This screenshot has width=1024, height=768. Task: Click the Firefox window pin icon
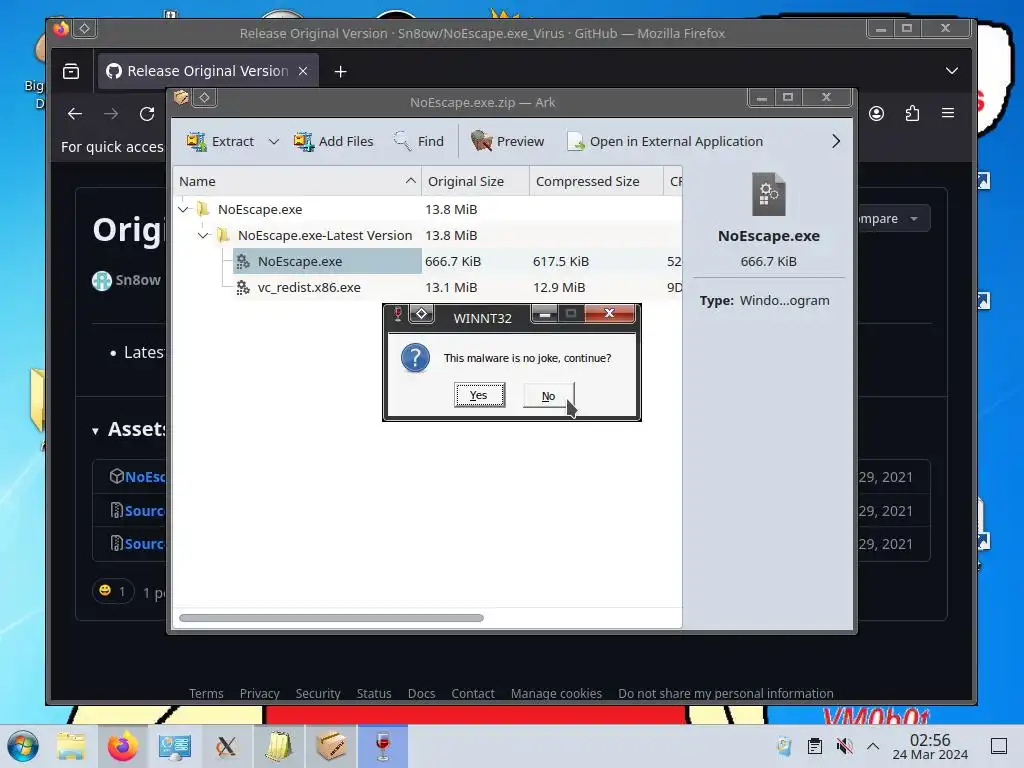[x=85, y=29]
